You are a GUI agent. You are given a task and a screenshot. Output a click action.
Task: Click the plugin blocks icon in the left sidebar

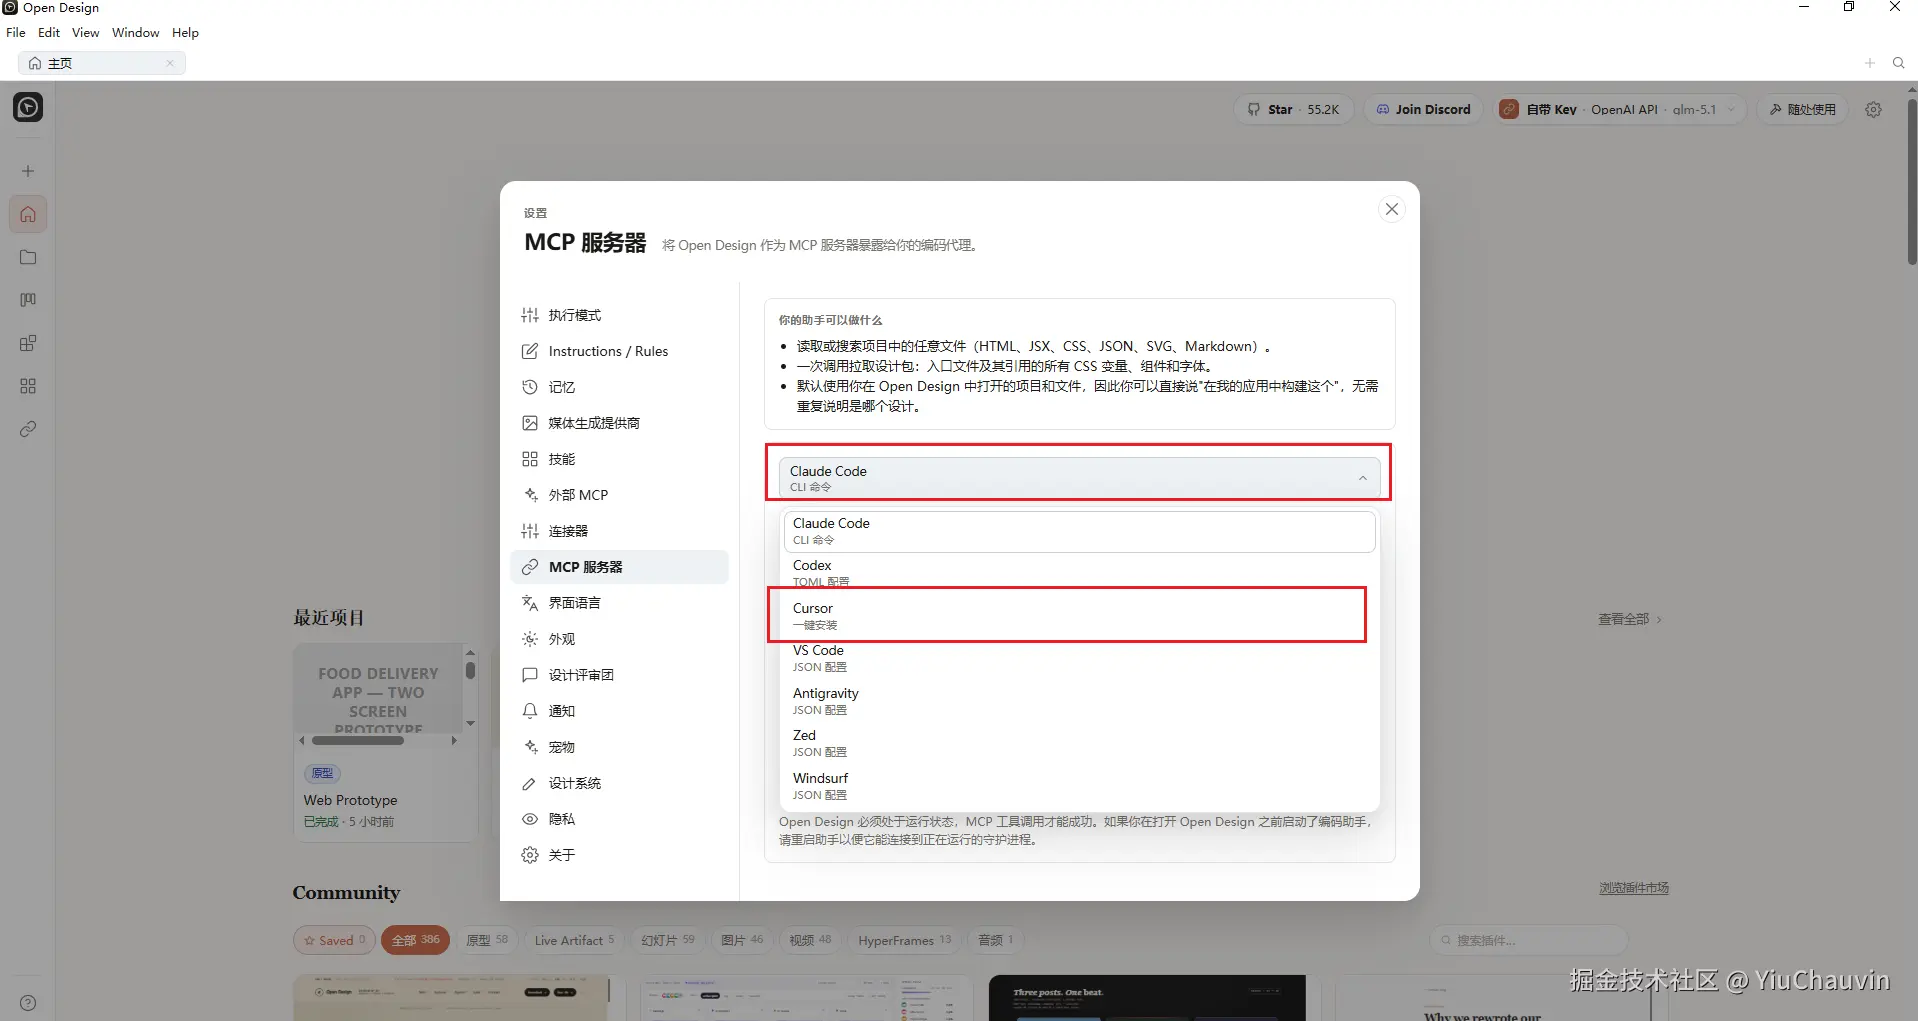pyautogui.click(x=28, y=343)
